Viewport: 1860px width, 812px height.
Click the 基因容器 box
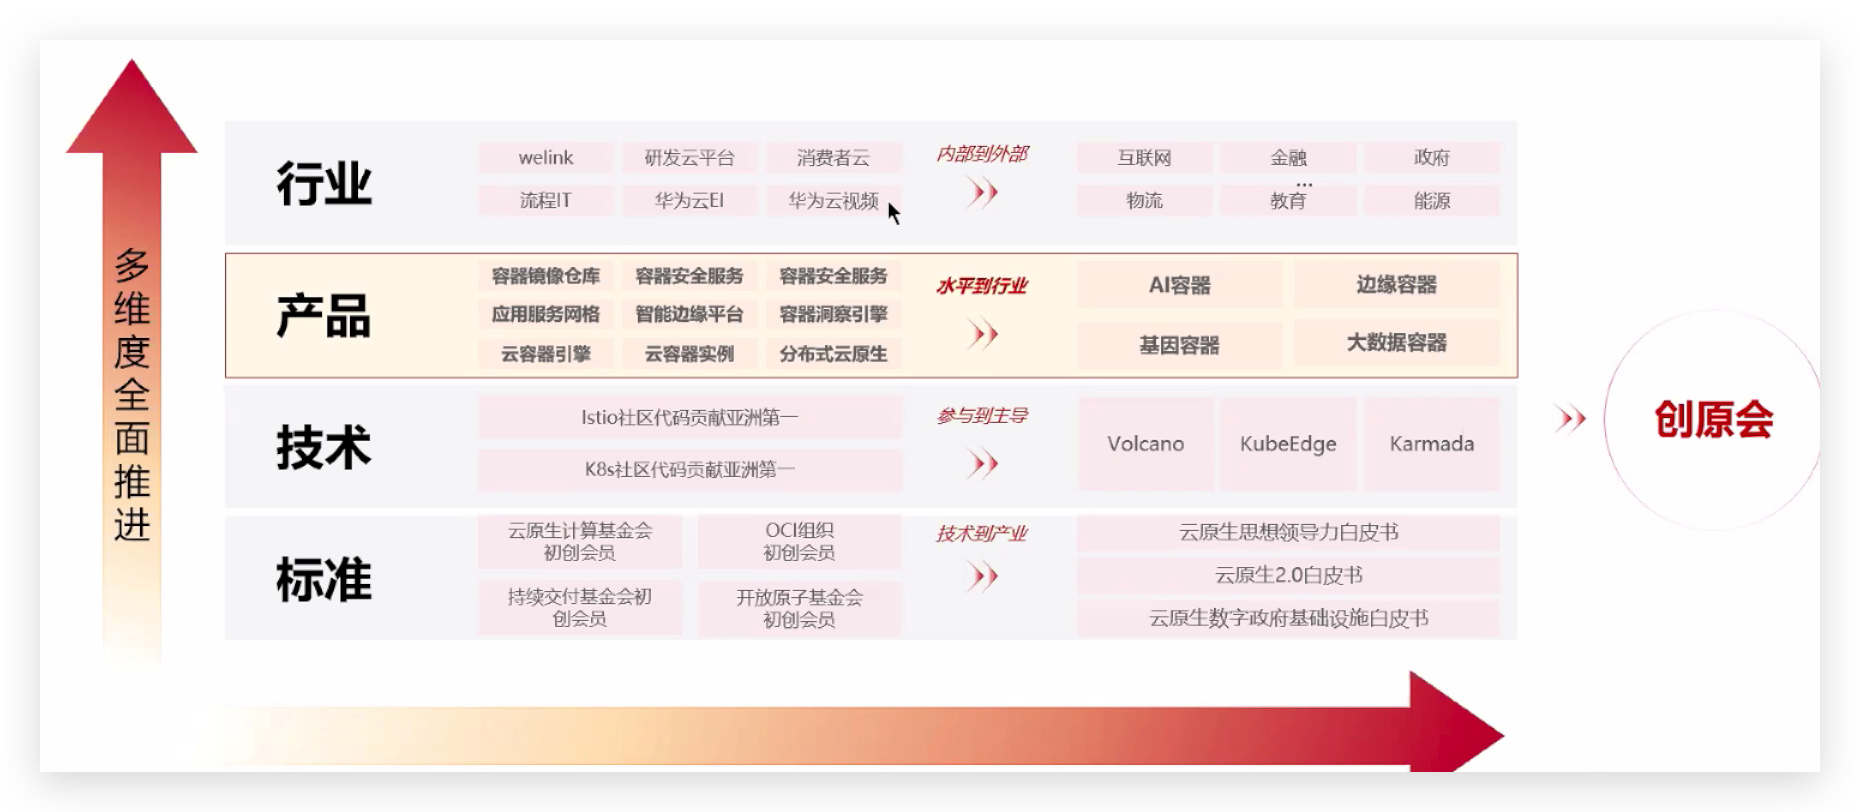[1180, 345]
